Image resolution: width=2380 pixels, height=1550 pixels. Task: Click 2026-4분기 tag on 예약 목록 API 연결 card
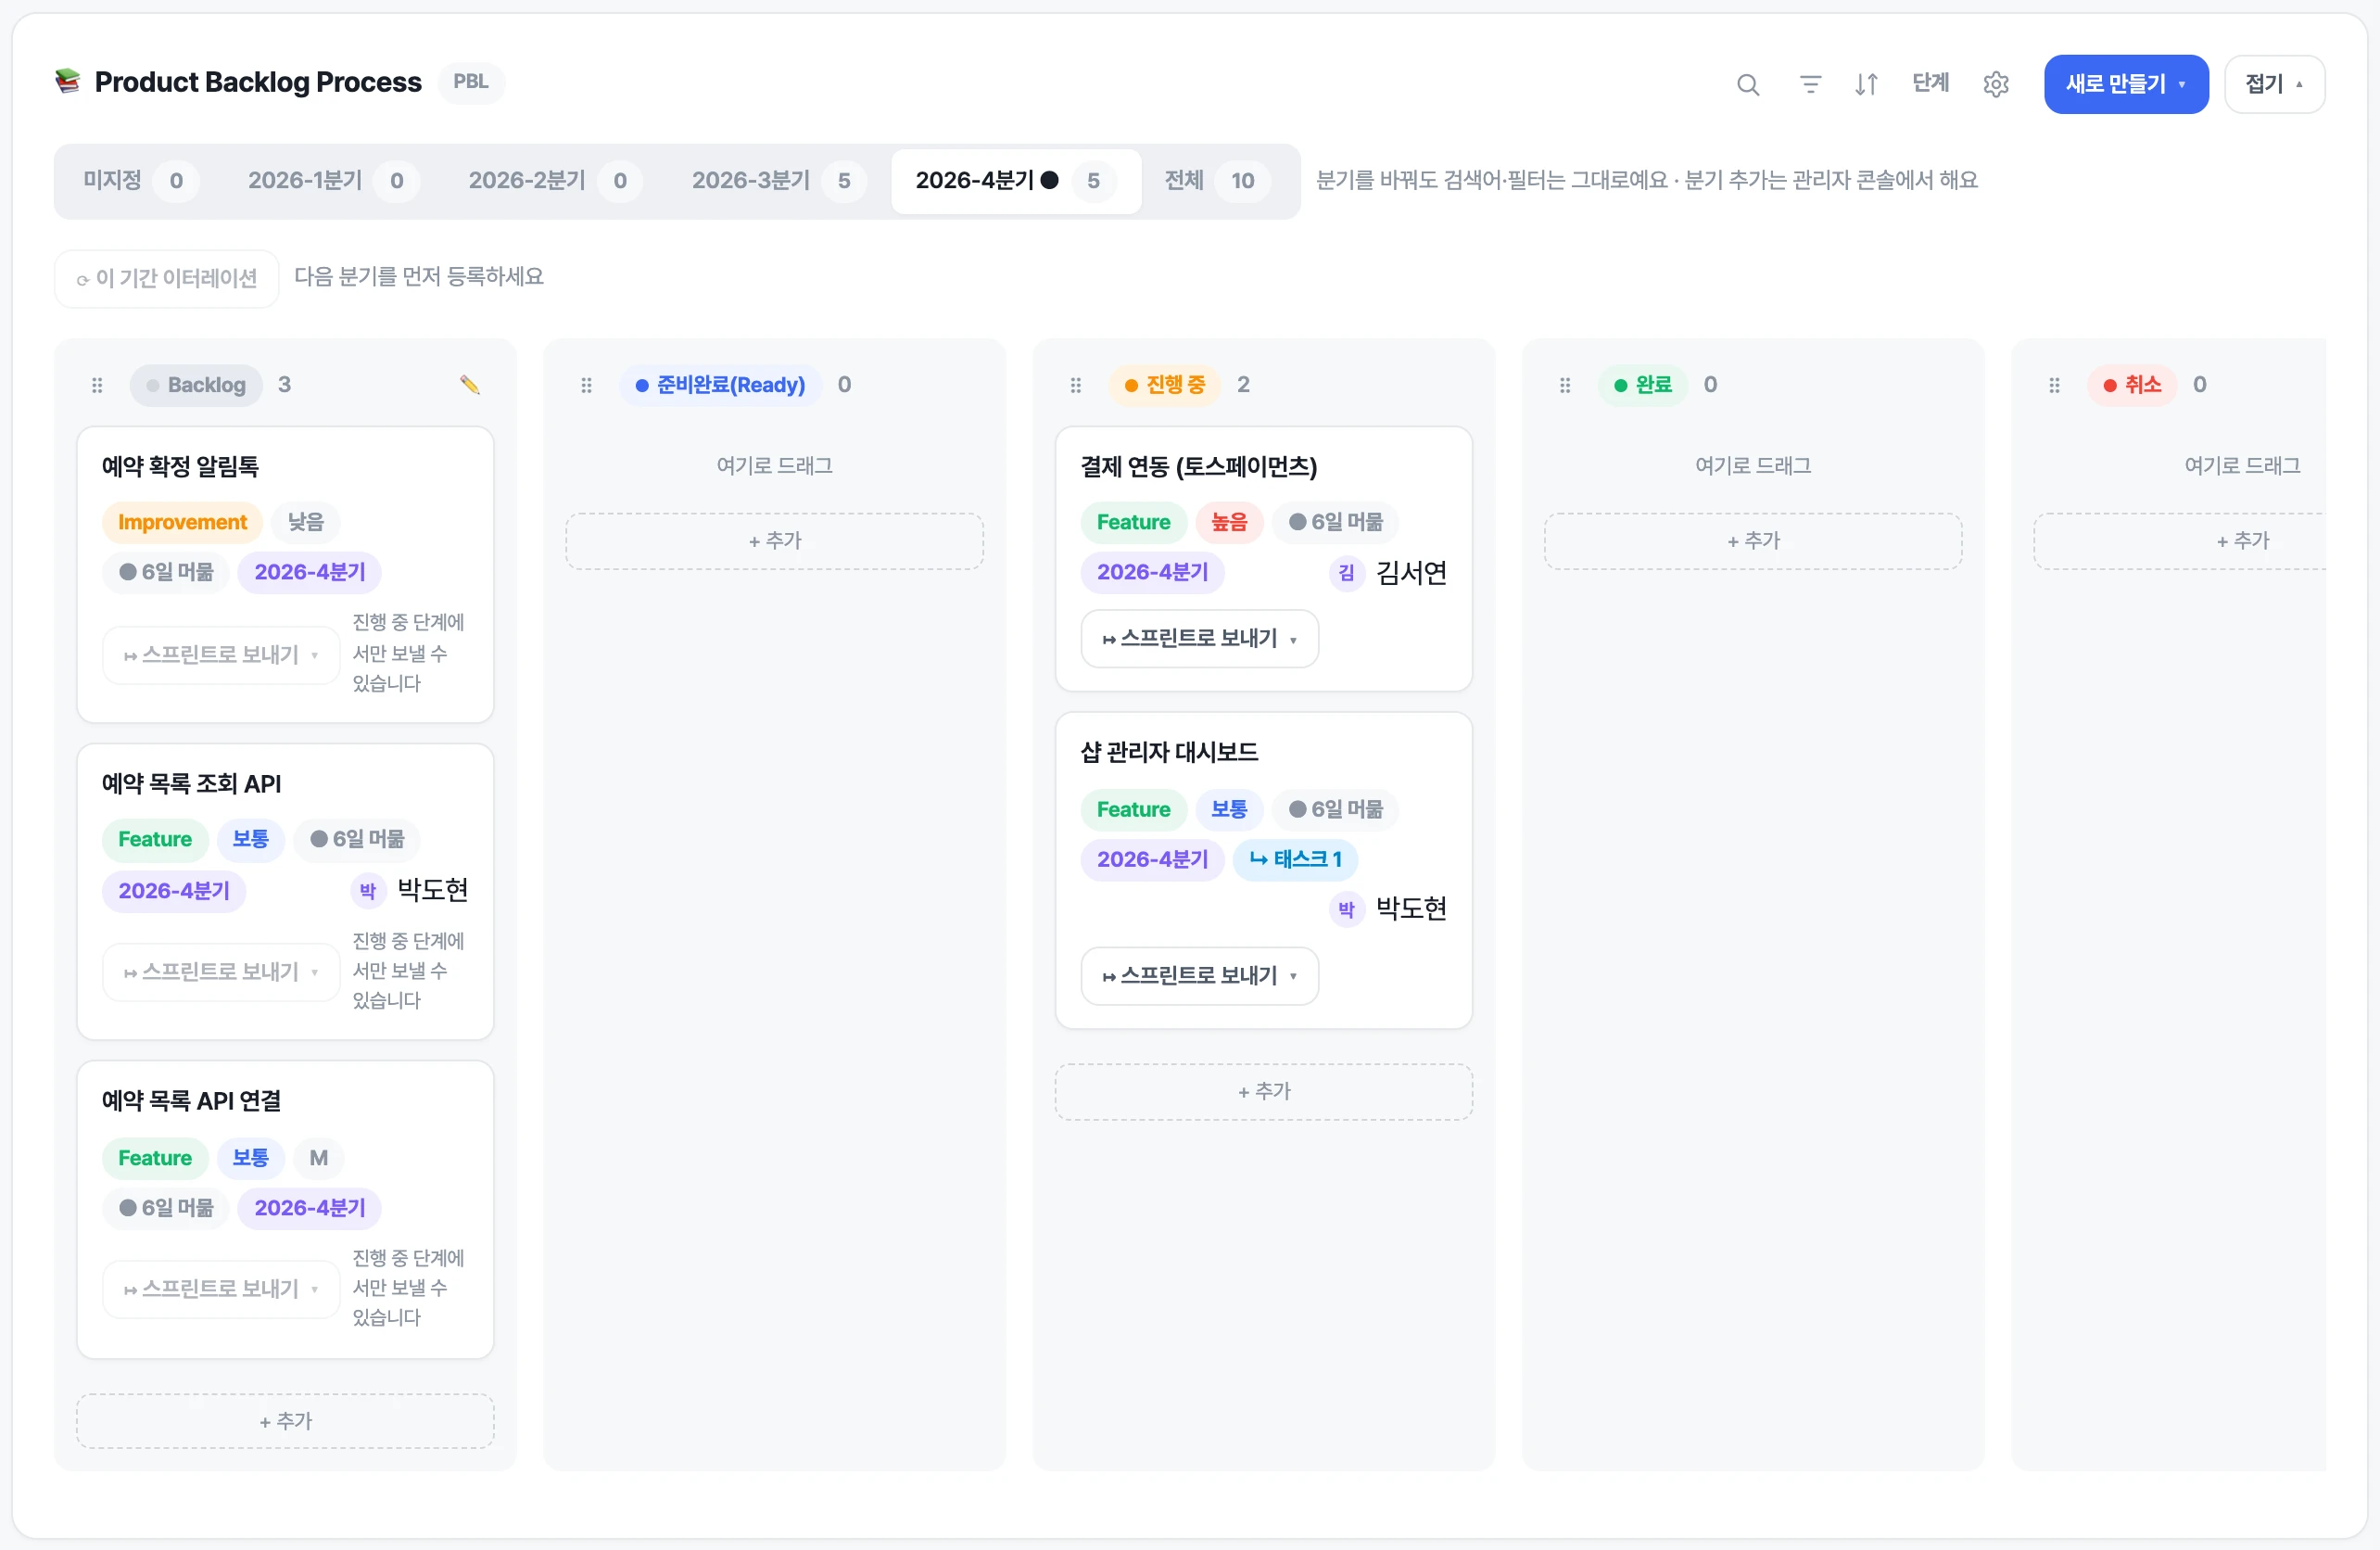(x=309, y=1208)
